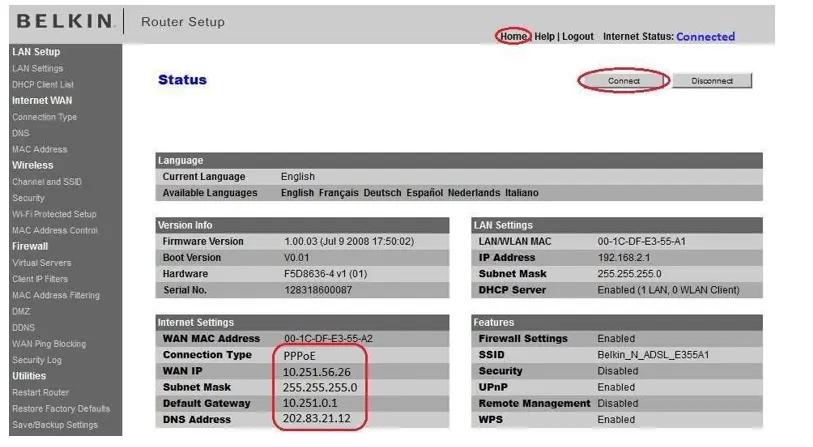
Task: Click the LAN IP Address value 192.168.2.1
Action: click(x=624, y=258)
